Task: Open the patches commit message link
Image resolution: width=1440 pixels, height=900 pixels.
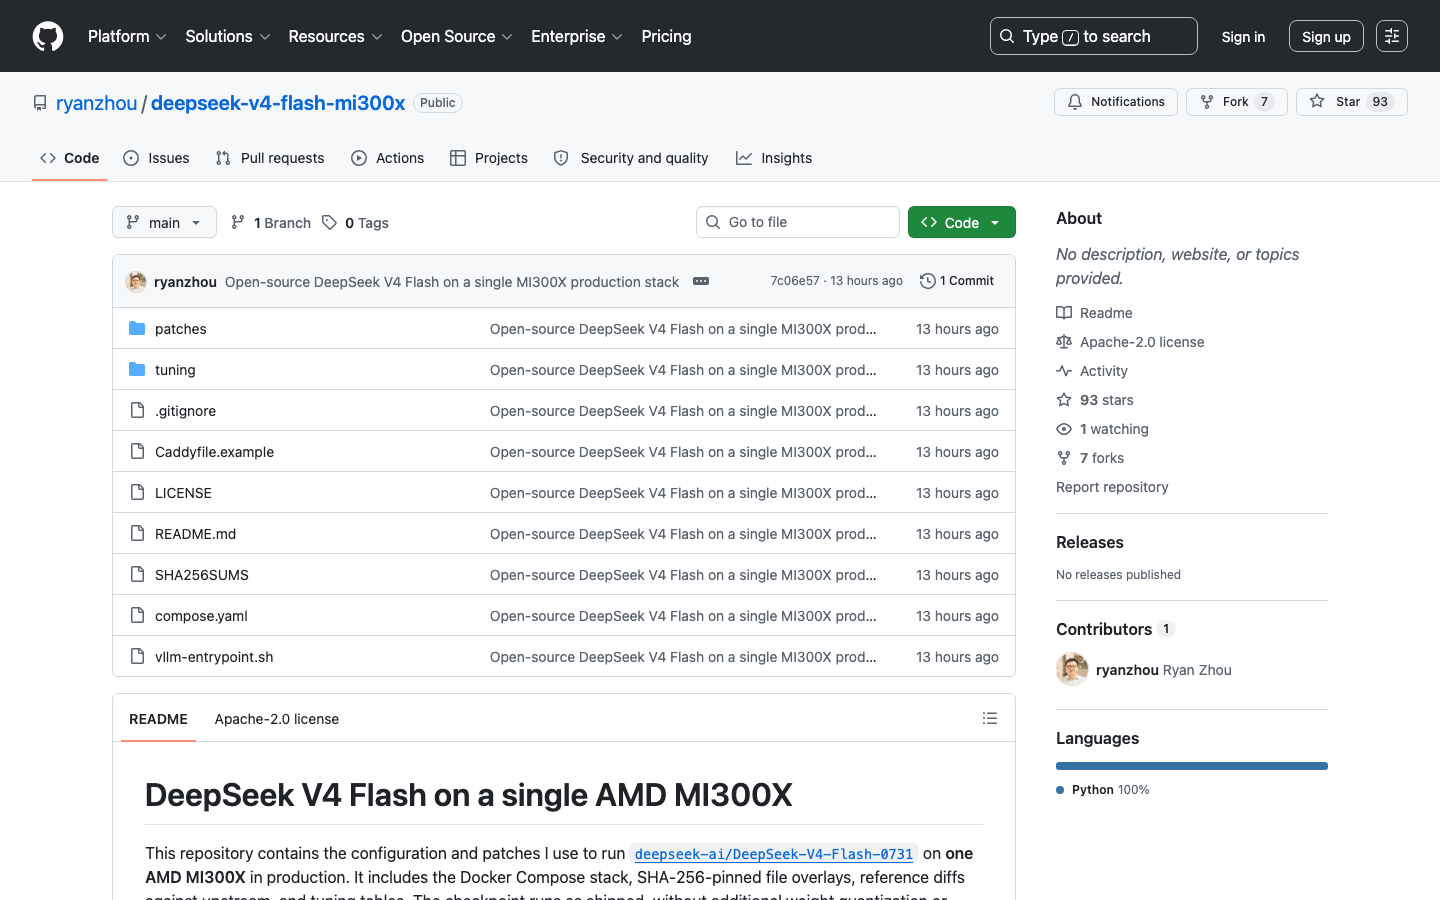Action: 683,329
